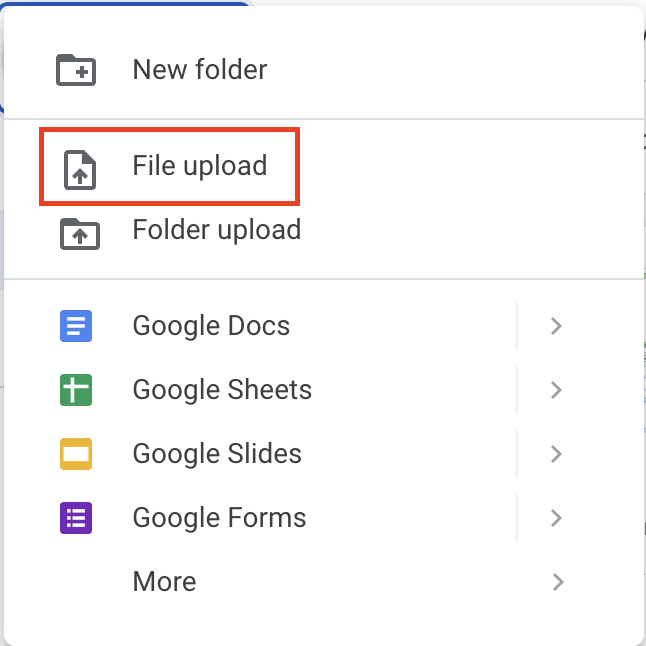Click the New folder icon
The height and width of the screenshot is (646, 646).
click(76, 70)
